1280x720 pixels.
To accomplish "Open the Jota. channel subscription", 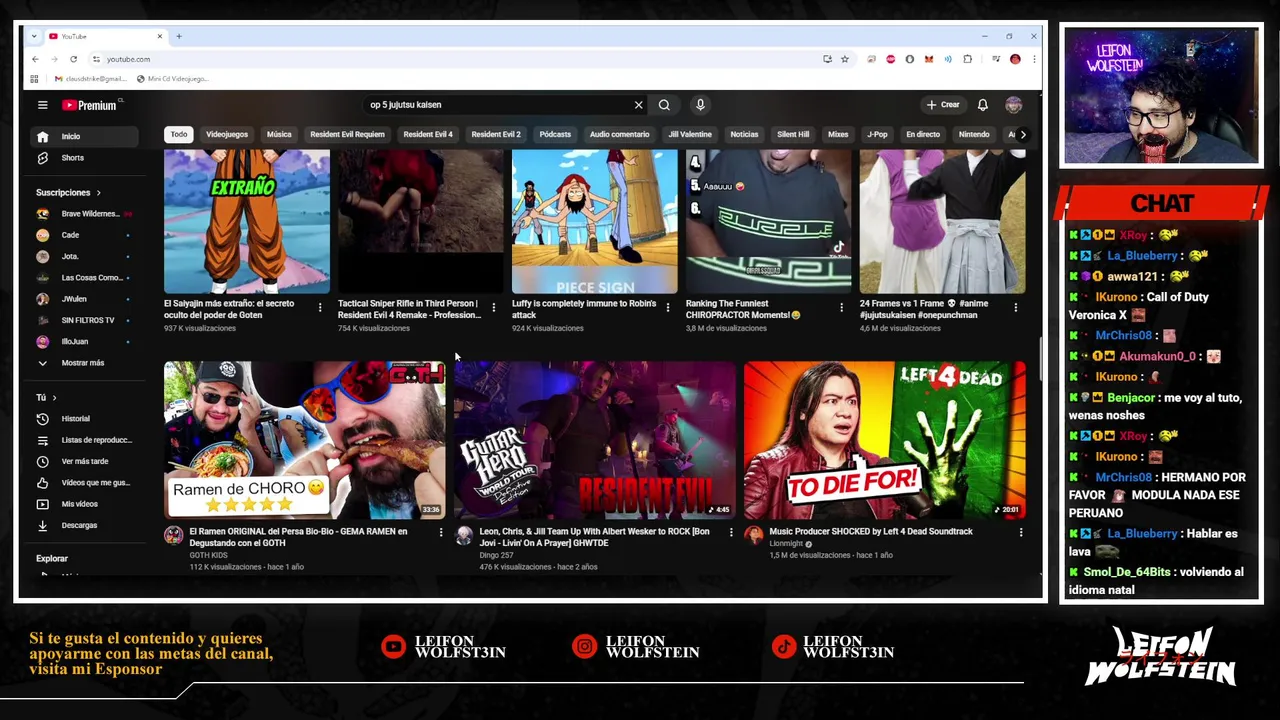I will [x=84, y=256].
